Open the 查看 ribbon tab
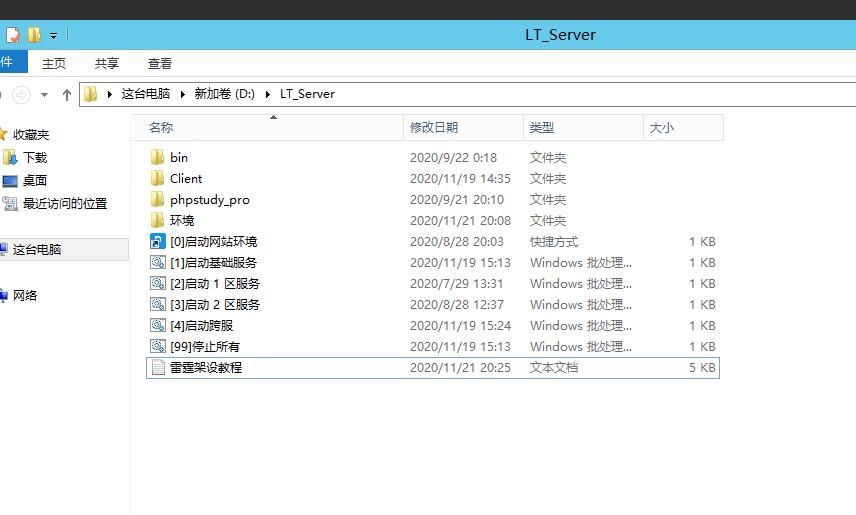The image size is (856, 515). [160, 63]
